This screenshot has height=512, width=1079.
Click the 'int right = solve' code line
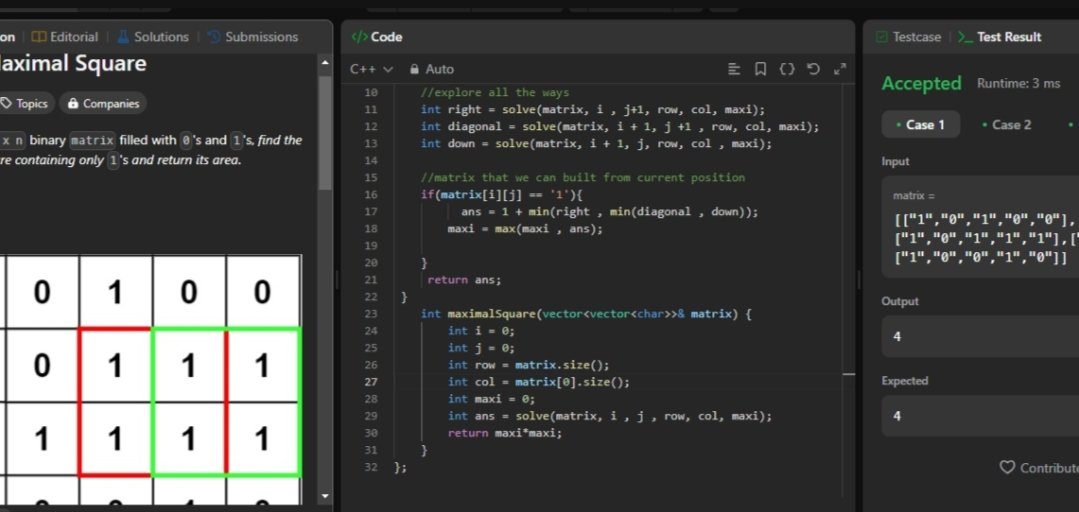(592, 109)
